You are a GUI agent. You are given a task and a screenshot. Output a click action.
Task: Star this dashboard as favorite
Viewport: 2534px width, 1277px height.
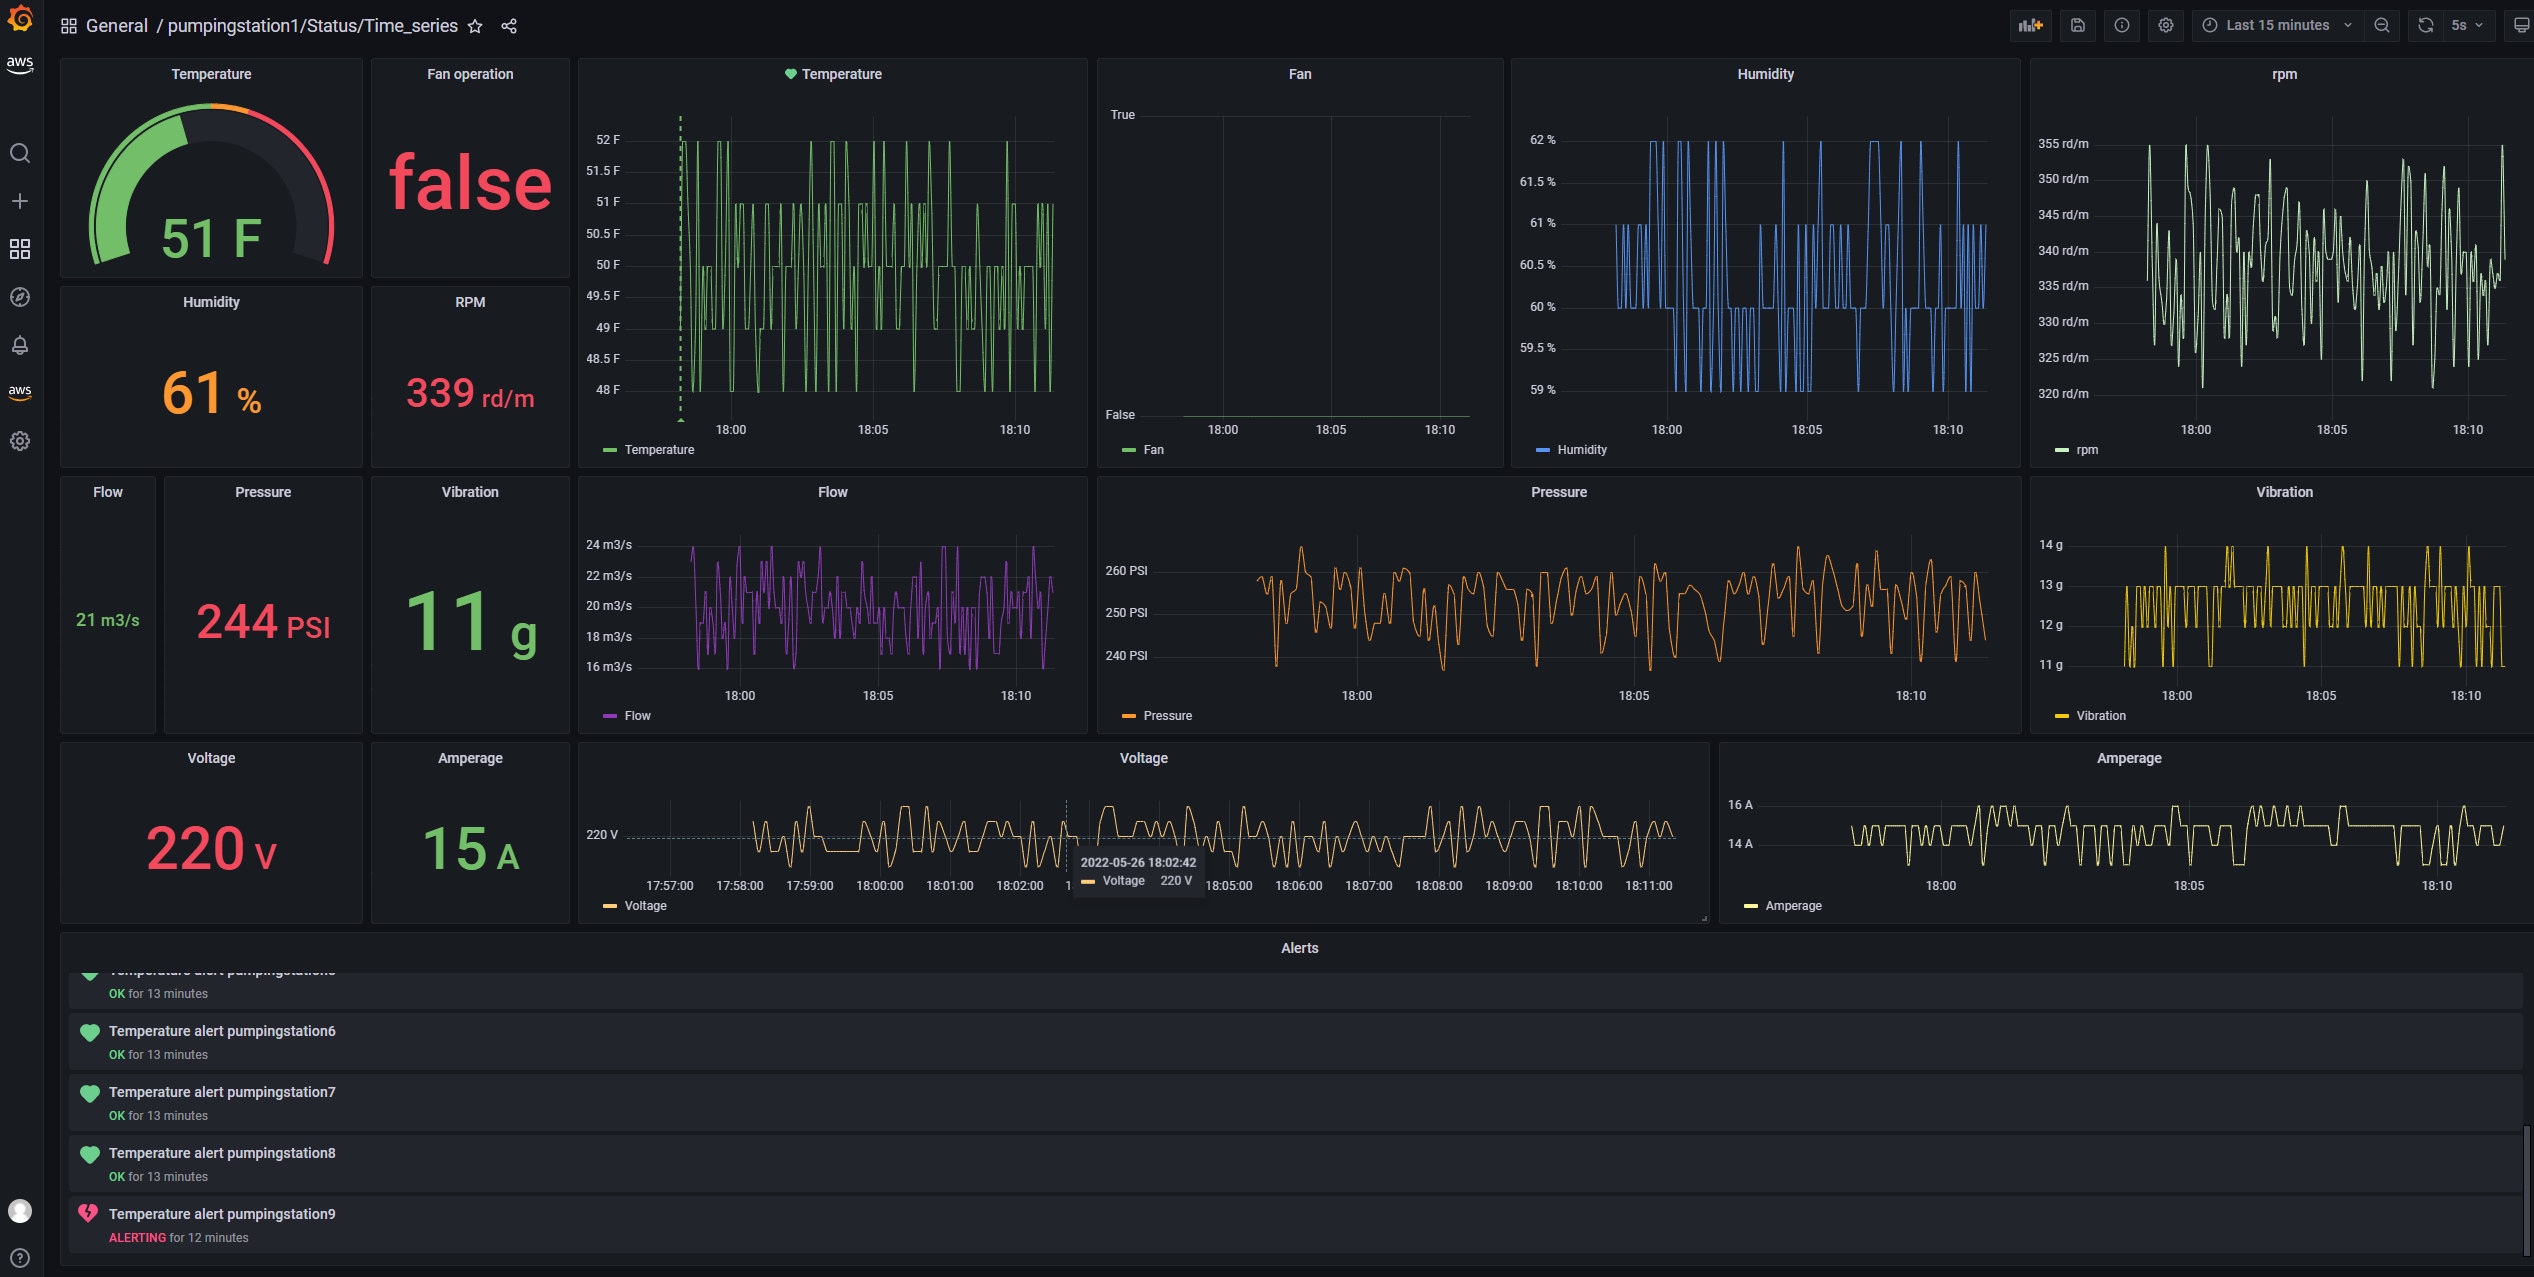point(475,26)
